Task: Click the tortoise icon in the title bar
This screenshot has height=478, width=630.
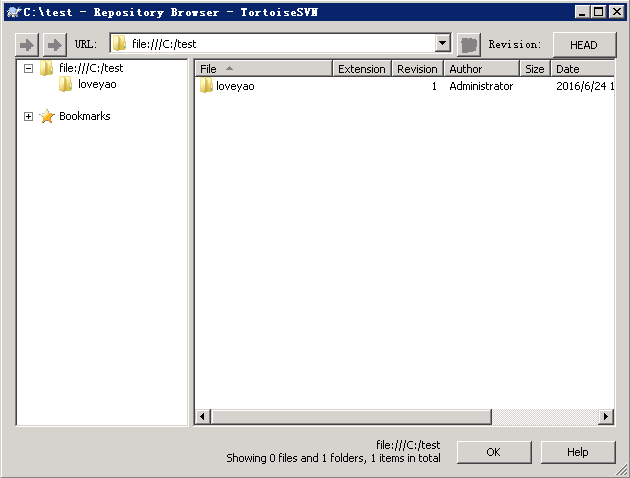Action: click(x=14, y=12)
